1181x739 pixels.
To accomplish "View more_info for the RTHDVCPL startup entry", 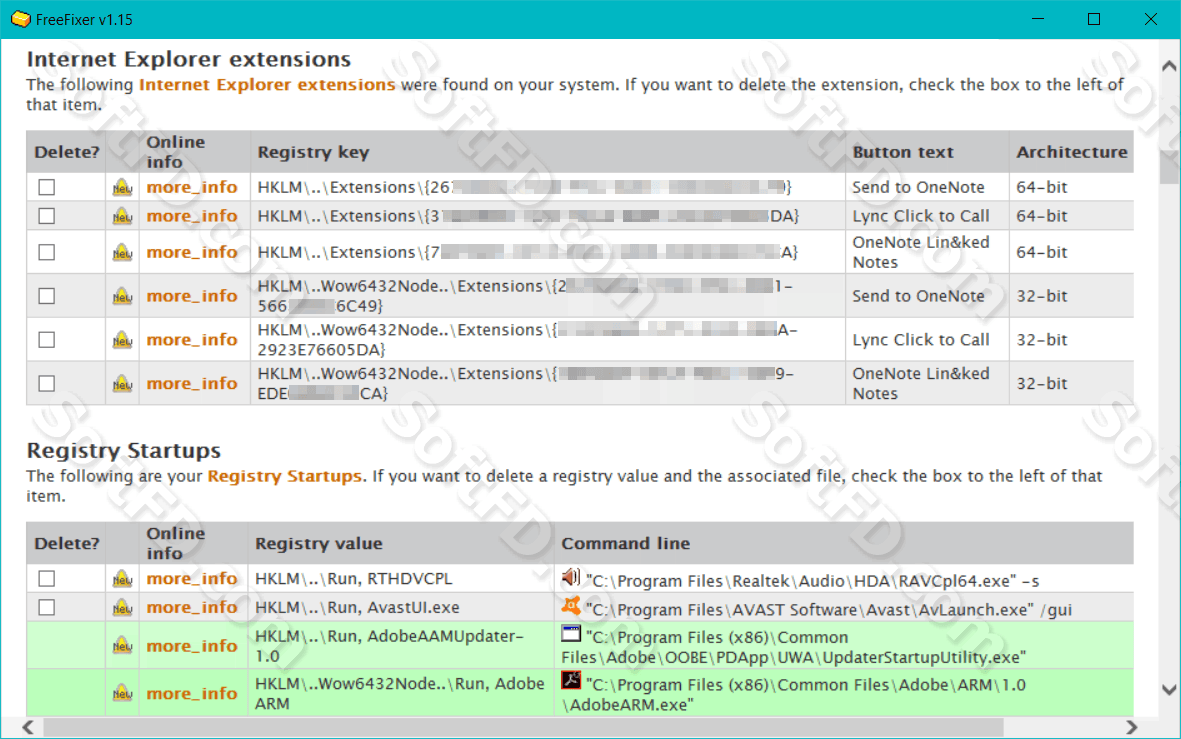I will (192, 578).
